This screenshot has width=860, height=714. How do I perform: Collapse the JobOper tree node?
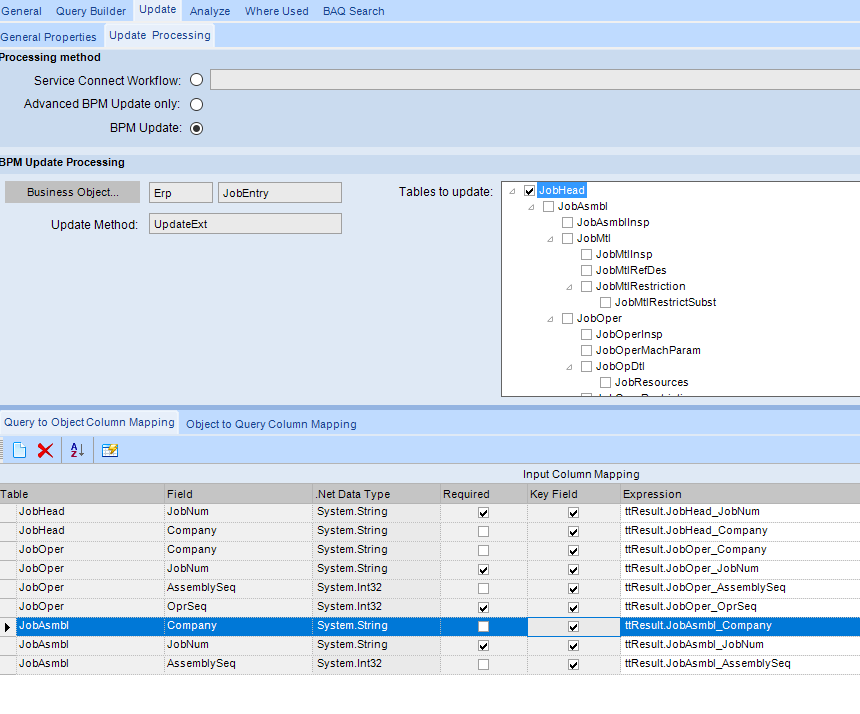[x=551, y=319]
